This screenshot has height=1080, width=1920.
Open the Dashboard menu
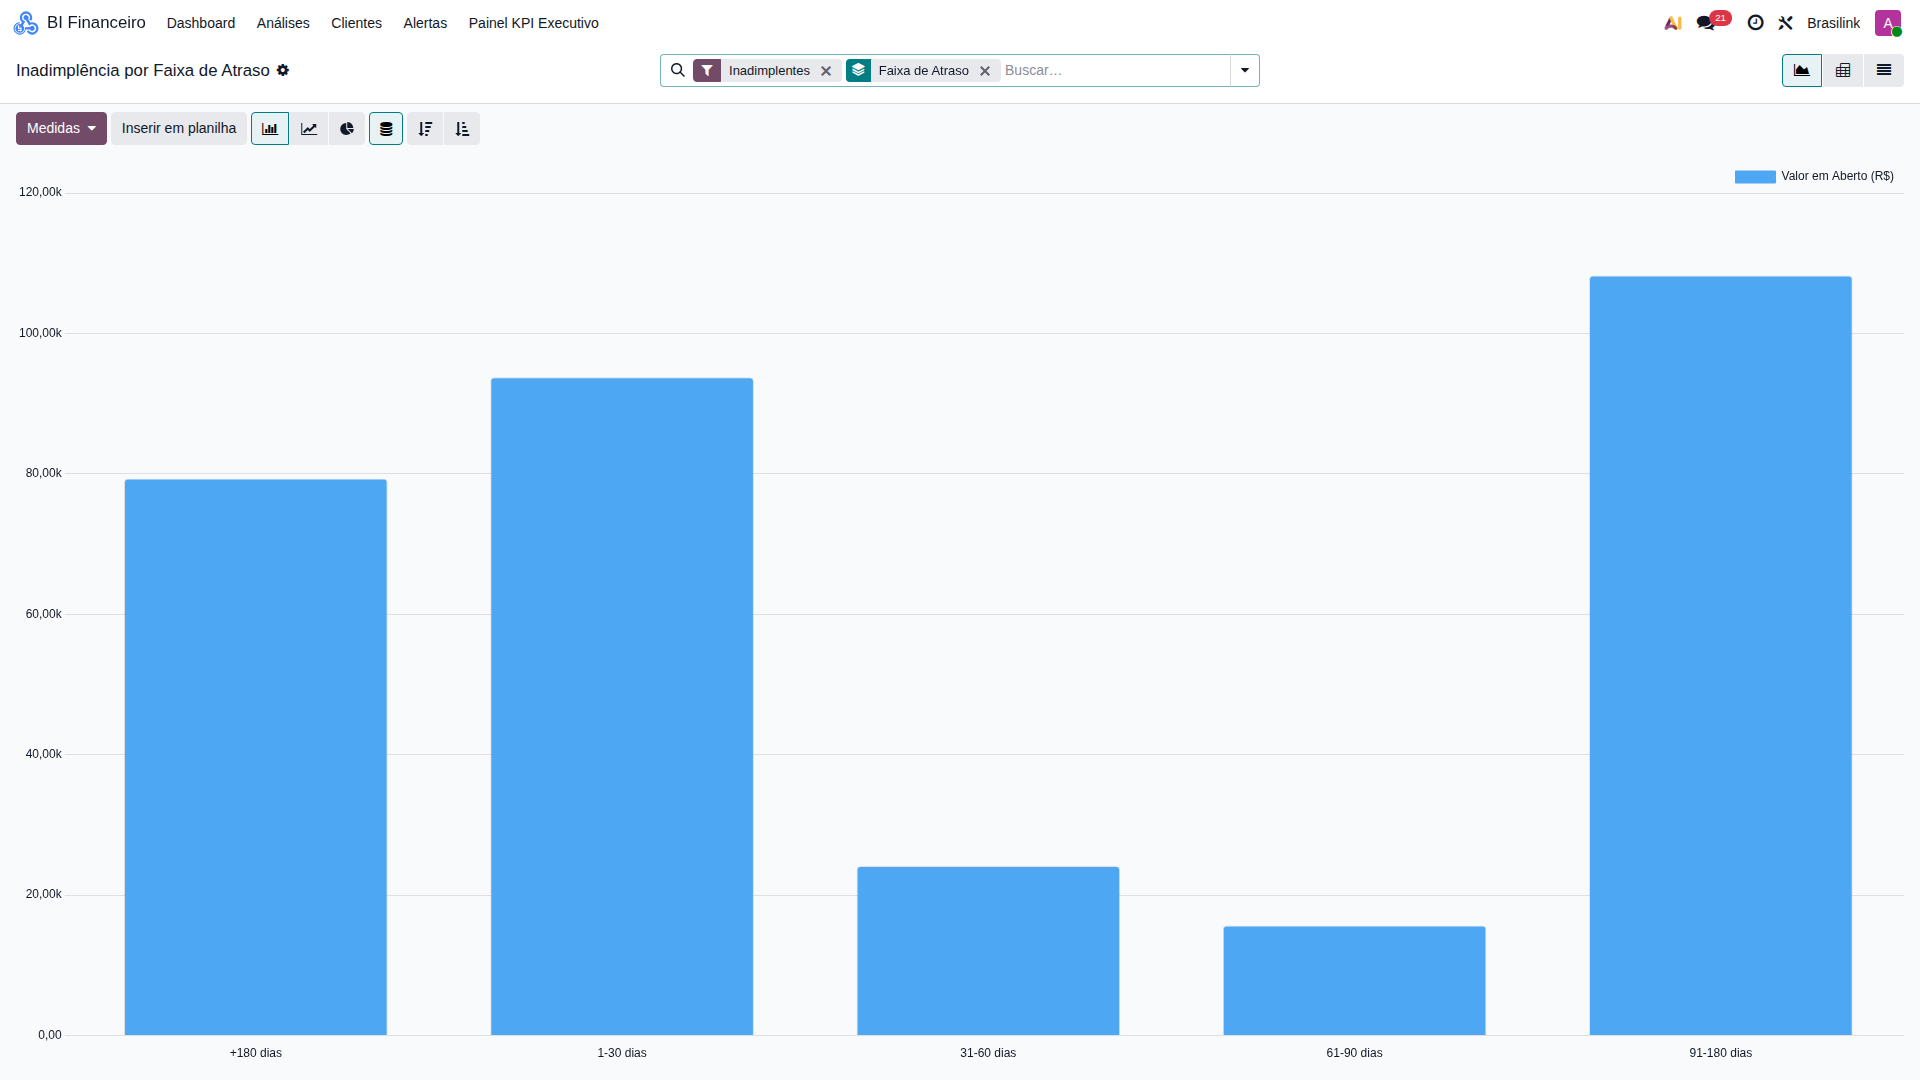pyautogui.click(x=201, y=23)
